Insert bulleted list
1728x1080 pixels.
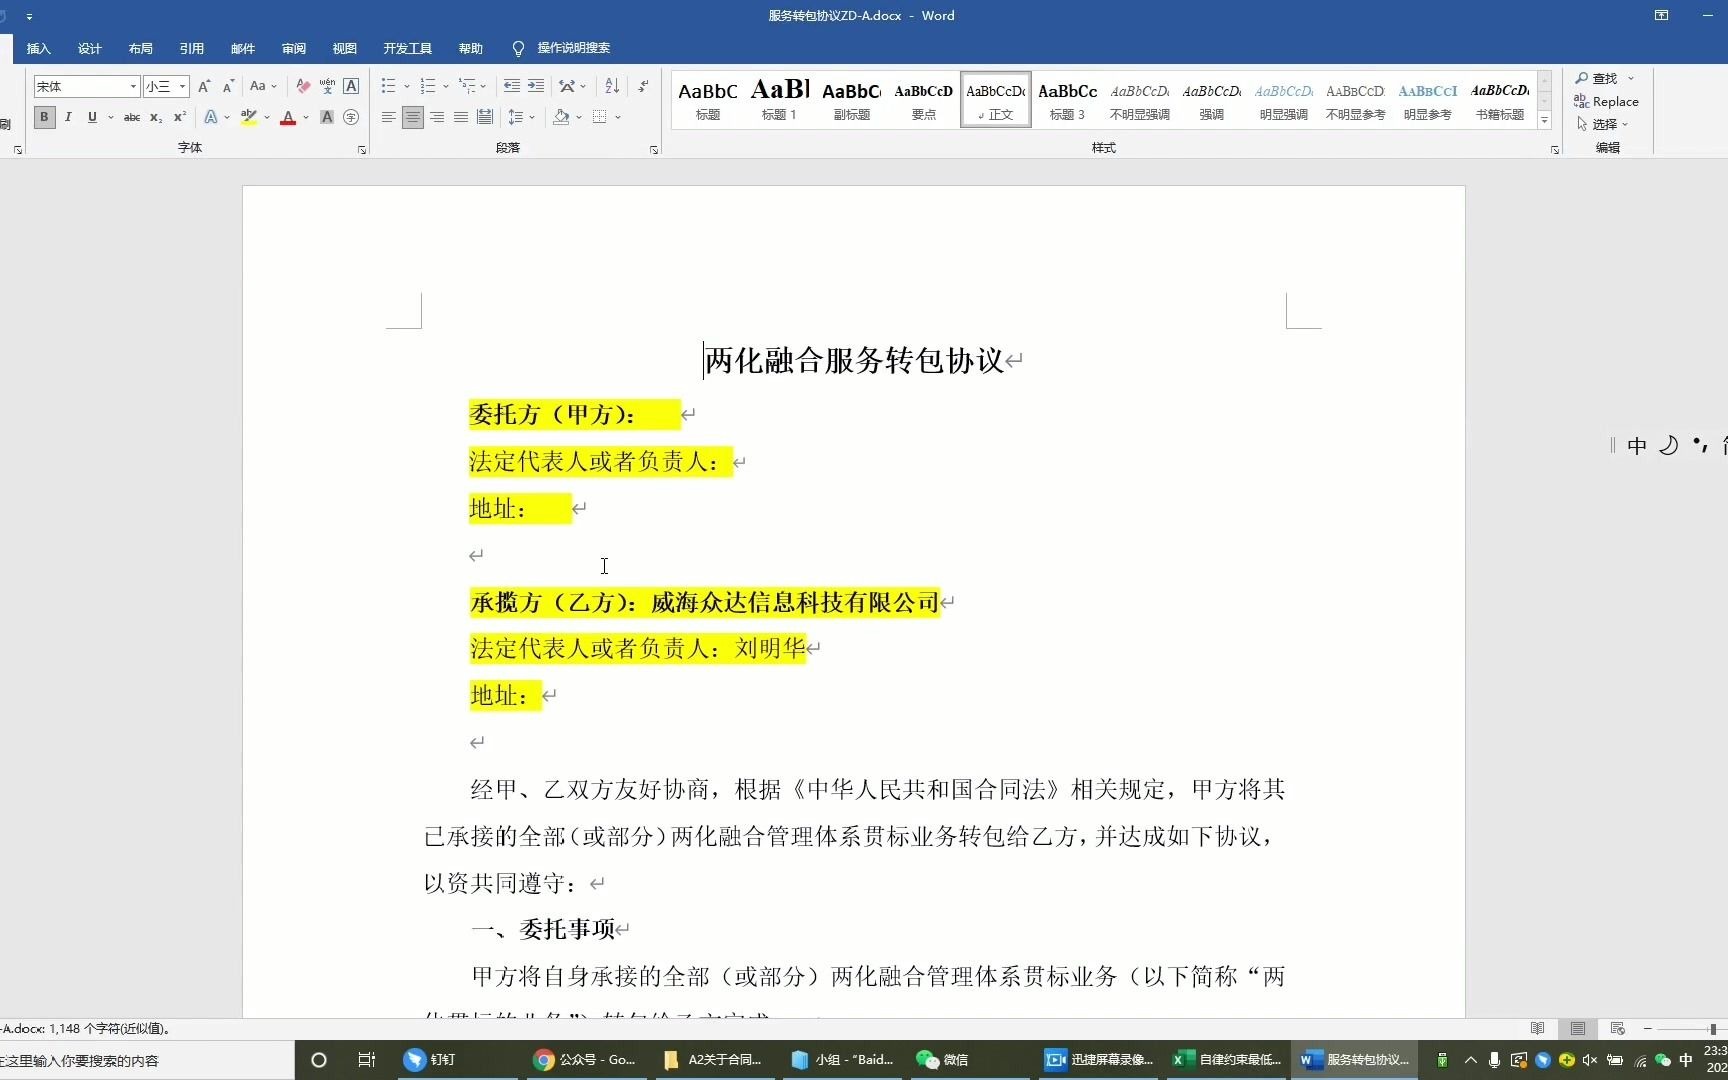[x=389, y=86]
